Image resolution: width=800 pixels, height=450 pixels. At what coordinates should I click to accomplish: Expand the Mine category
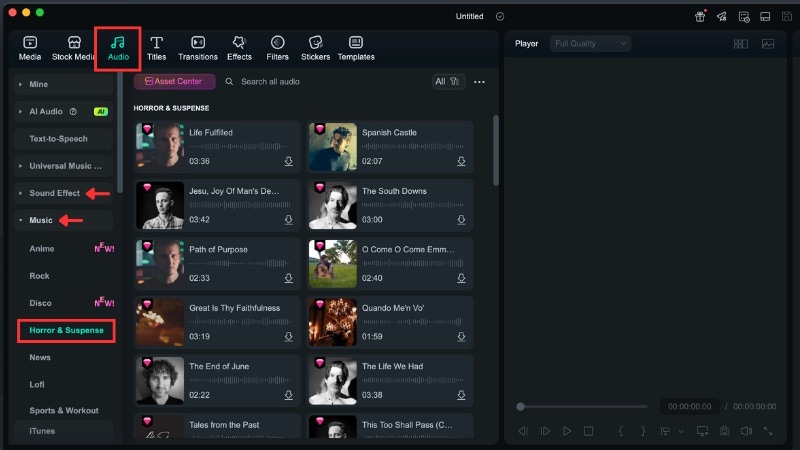[x=63, y=84]
